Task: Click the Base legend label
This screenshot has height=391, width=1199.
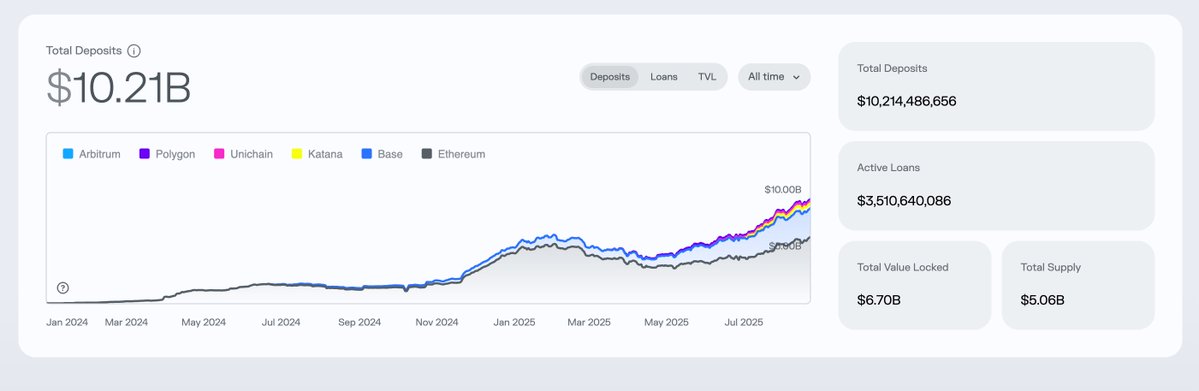Action: (x=390, y=155)
